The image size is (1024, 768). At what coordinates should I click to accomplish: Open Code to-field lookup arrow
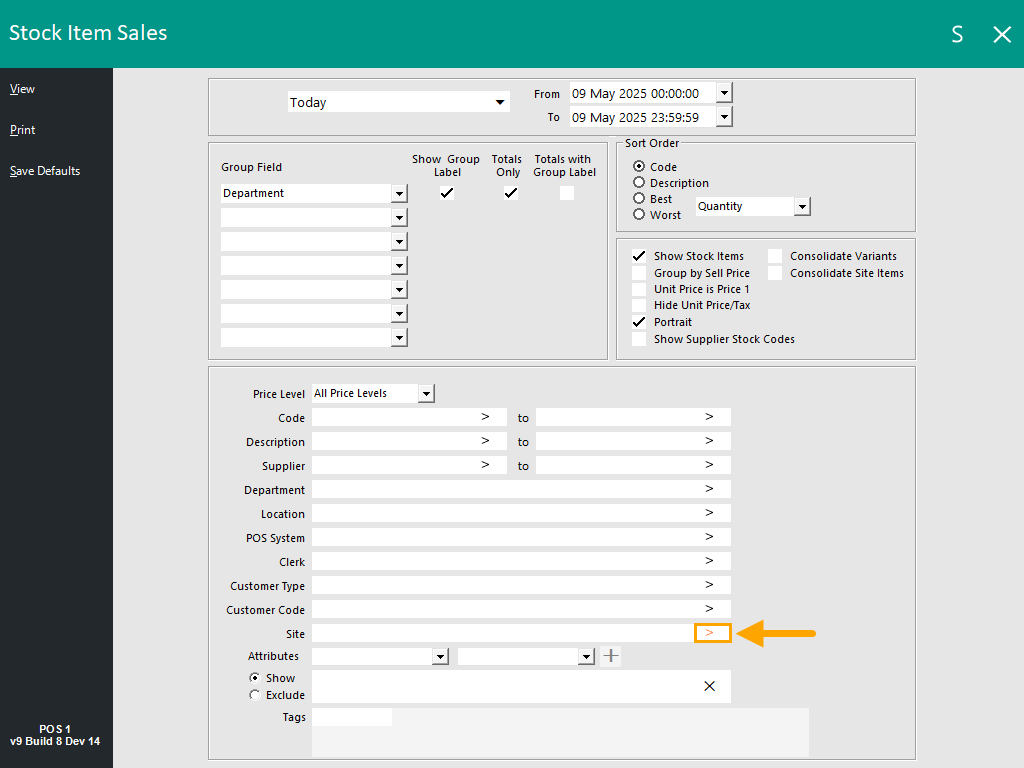(x=709, y=417)
